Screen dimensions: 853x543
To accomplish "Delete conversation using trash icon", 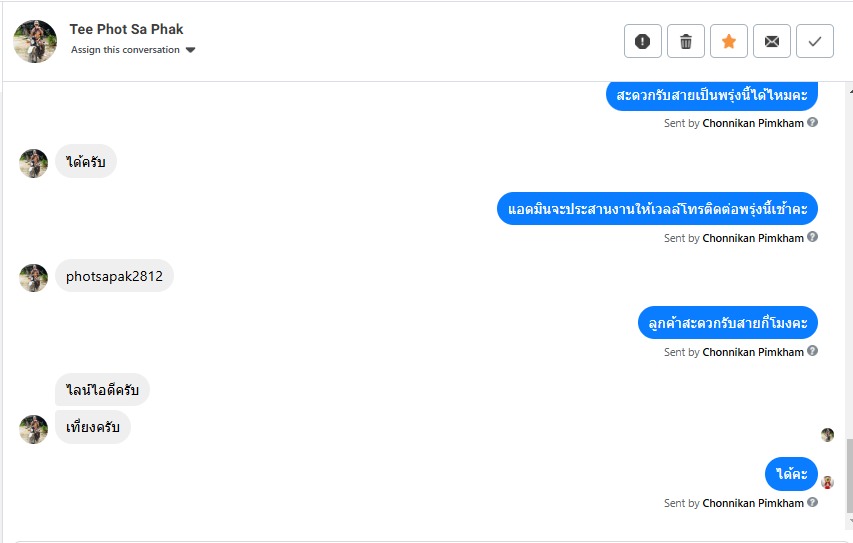I will (x=685, y=41).
